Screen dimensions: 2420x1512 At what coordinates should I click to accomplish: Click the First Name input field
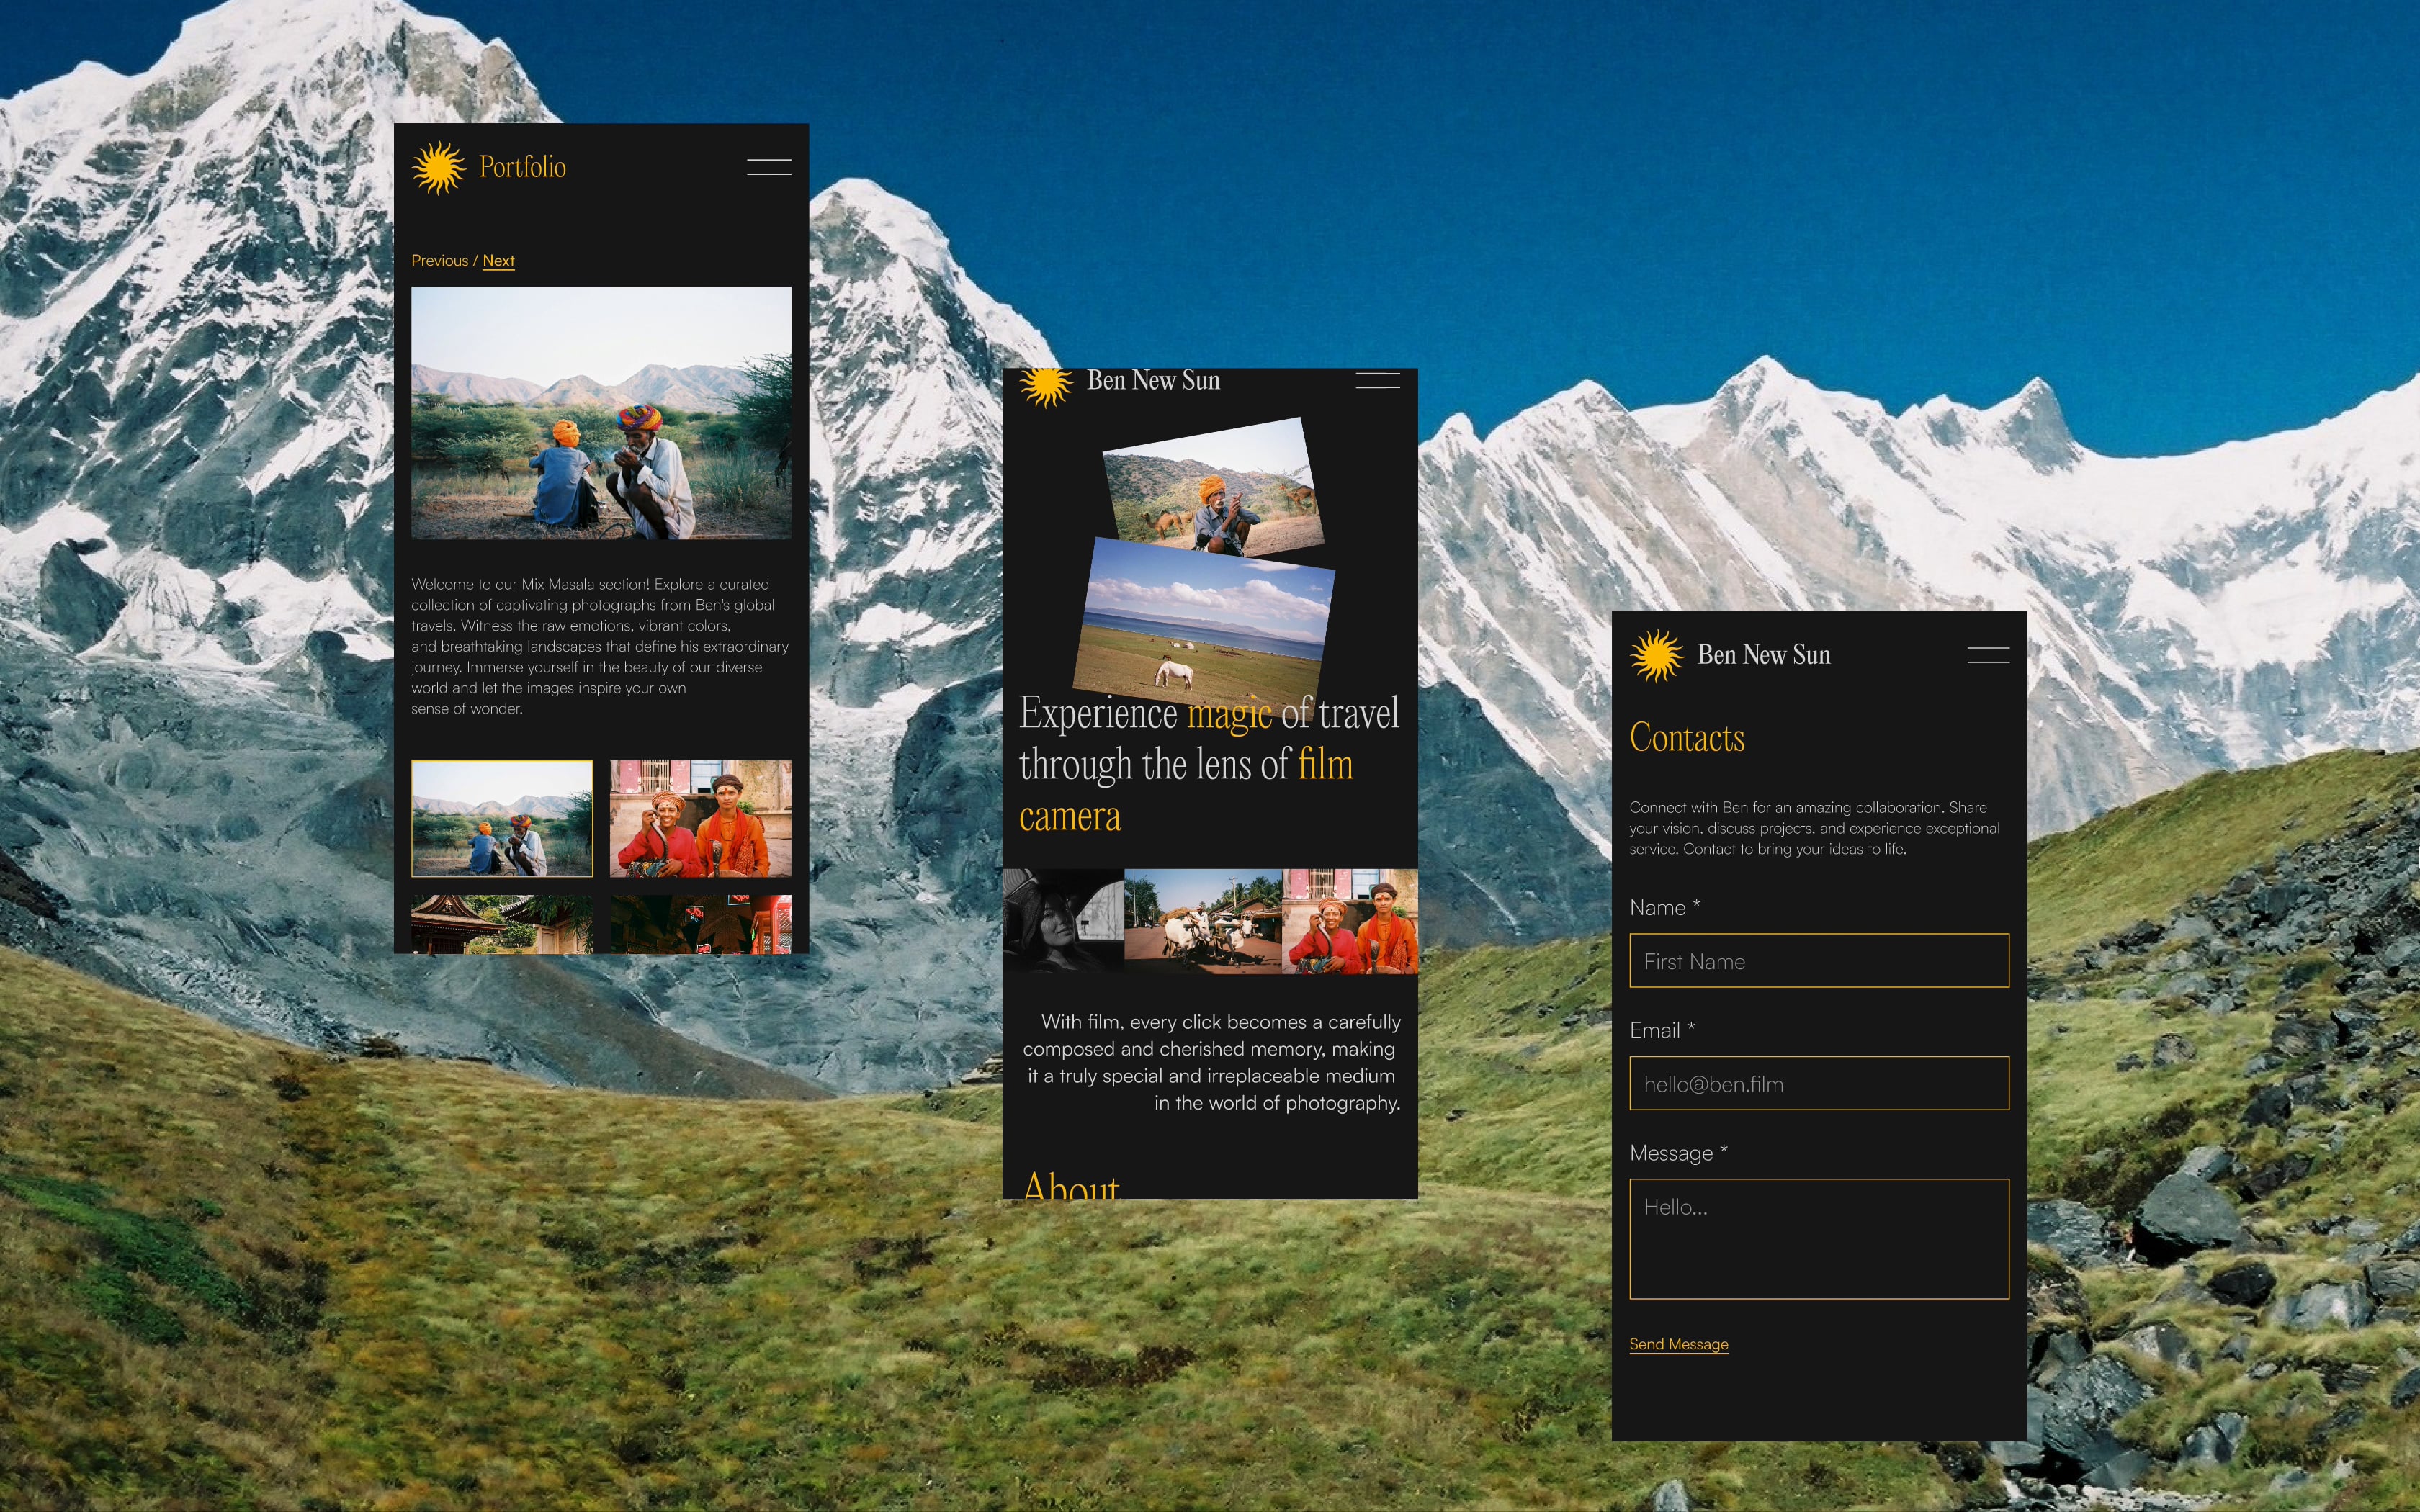click(x=1819, y=961)
